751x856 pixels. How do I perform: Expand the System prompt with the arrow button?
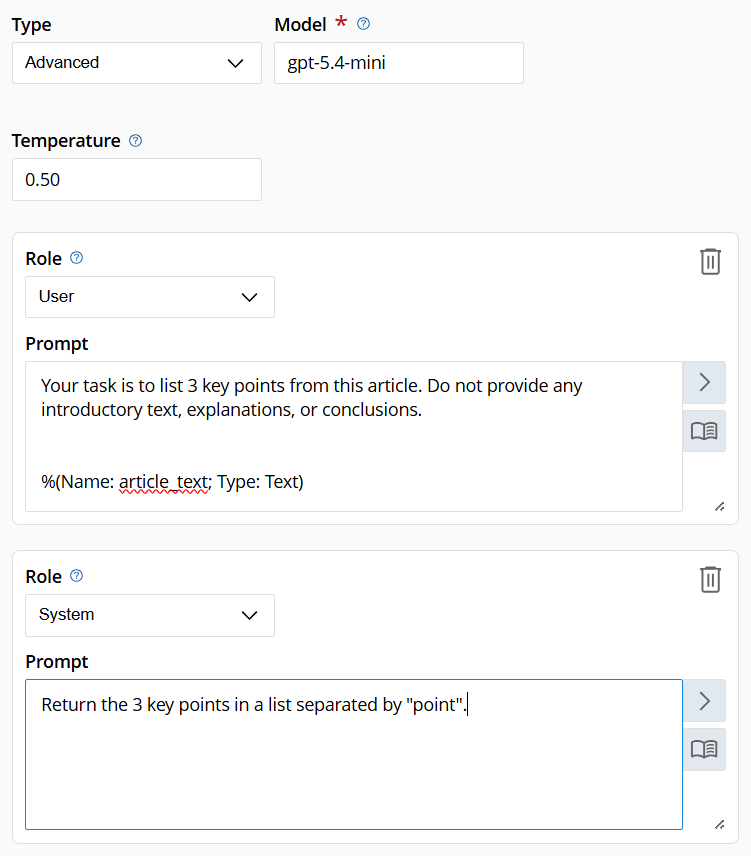[x=704, y=700]
